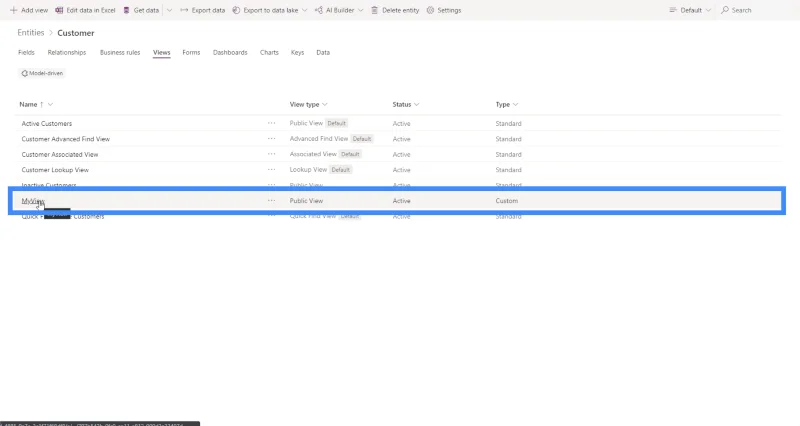
Task: Click the Get data button
Action: tap(141, 10)
